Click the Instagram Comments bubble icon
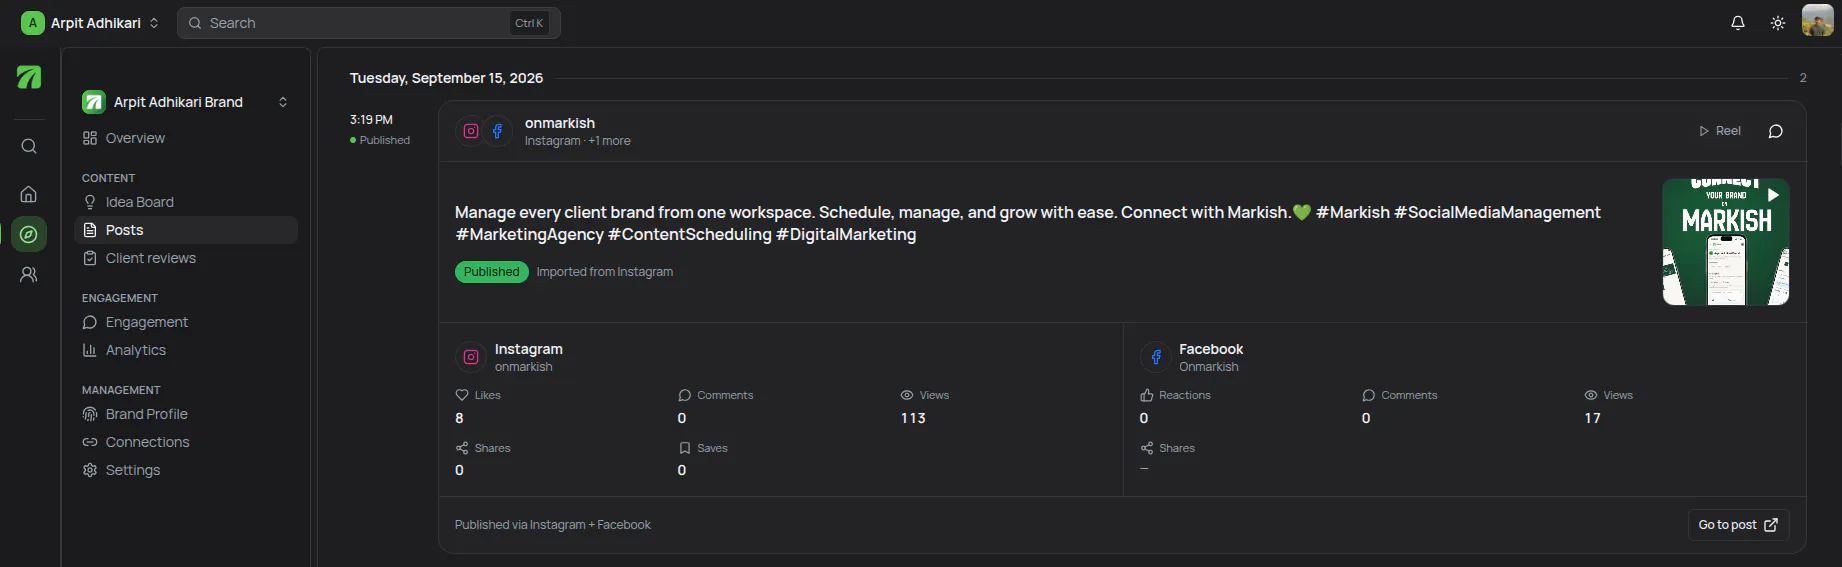1842x567 pixels. tap(685, 395)
